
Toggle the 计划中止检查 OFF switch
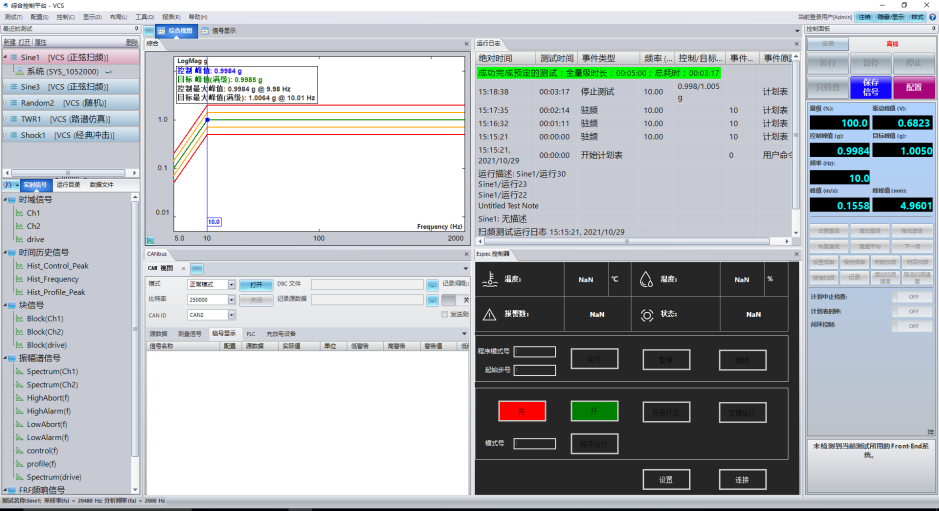[x=912, y=297]
